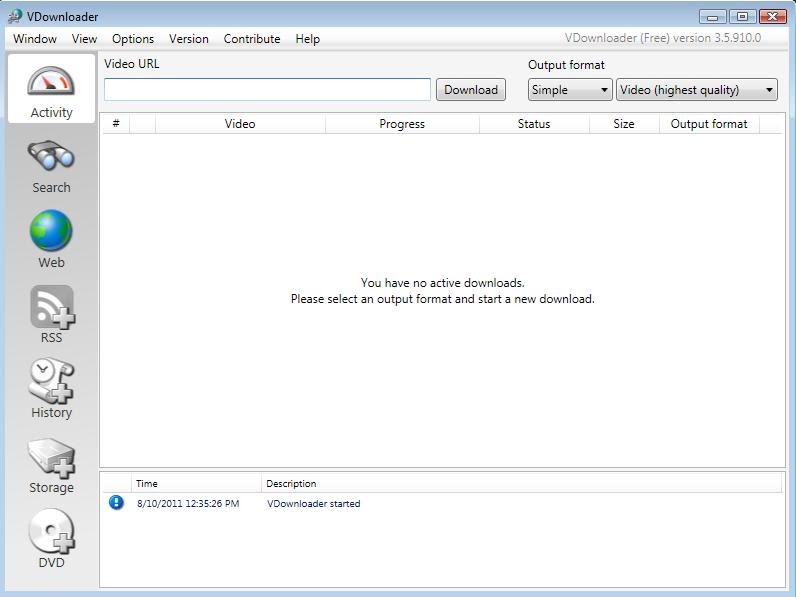The height and width of the screenshot is (597, 796).
Task: Sort by Output format column header
Action: coord(709,124)
